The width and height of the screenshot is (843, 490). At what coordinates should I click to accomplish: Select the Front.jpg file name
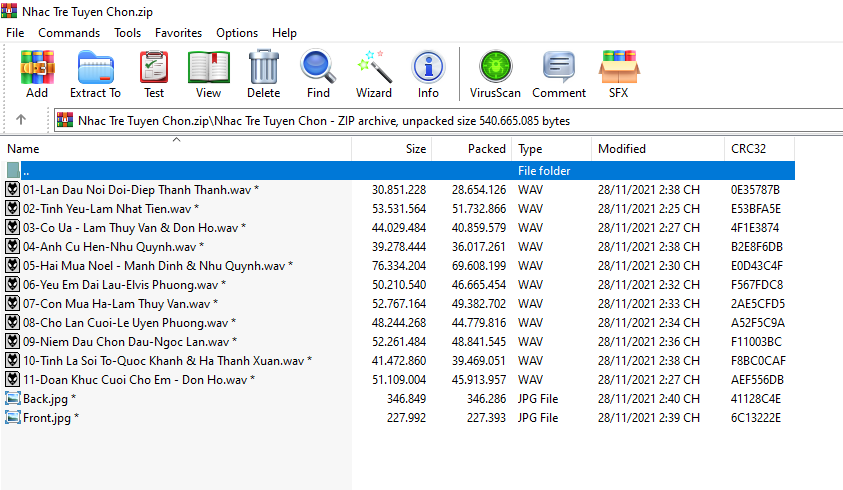(x=47, y=417)
